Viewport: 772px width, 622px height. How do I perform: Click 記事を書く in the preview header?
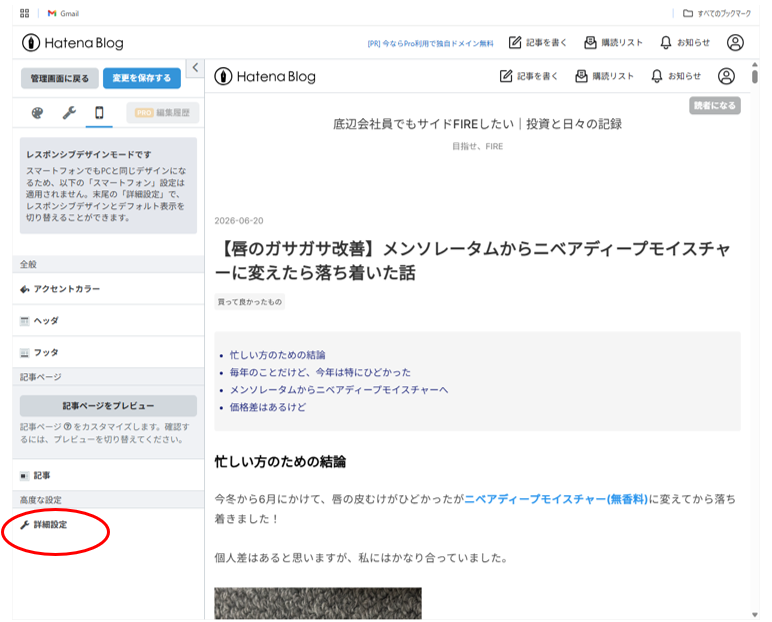click(x=529, y=76)
